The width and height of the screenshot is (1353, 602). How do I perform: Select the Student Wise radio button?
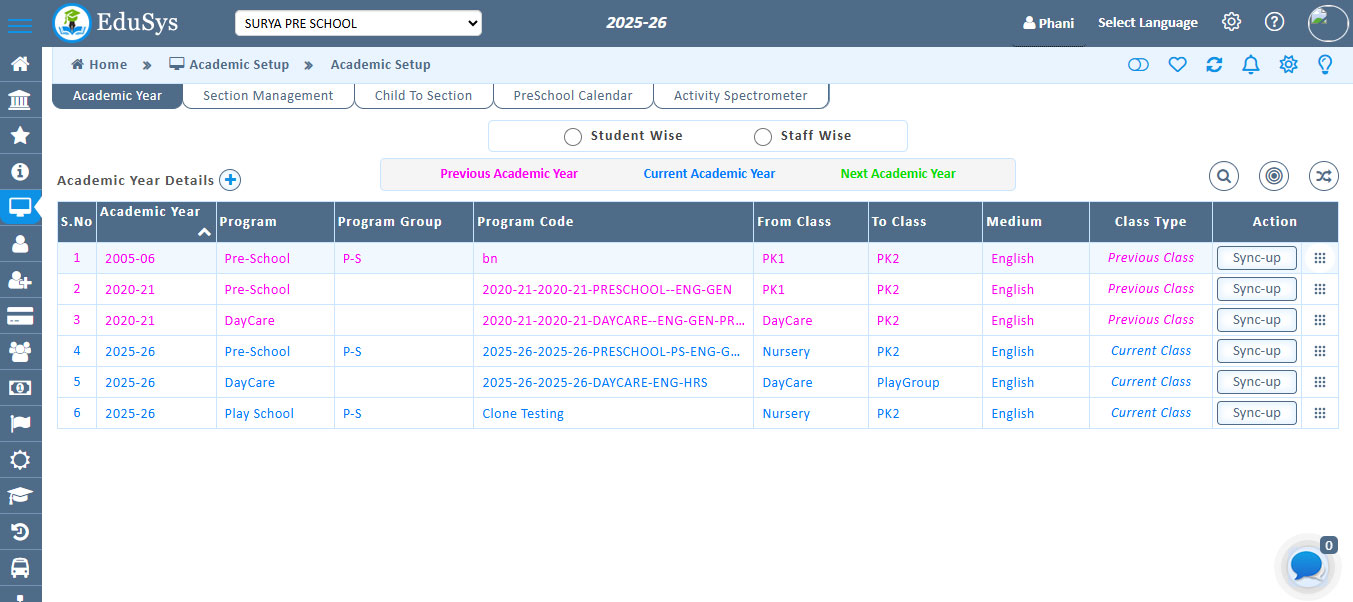pyautogui.click(x=573, y=136)
